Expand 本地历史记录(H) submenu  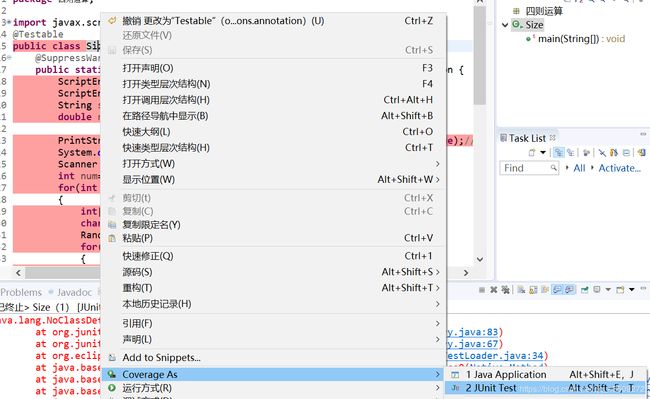pyautogui.click(x=274, y=304)
